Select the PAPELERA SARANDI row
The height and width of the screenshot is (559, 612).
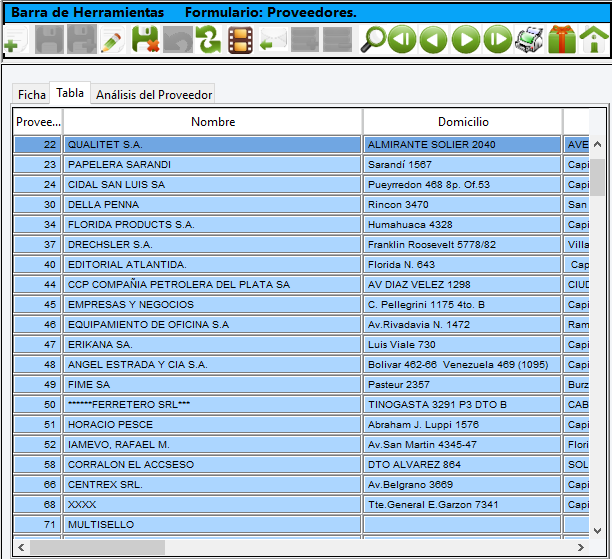pos(301,164)
